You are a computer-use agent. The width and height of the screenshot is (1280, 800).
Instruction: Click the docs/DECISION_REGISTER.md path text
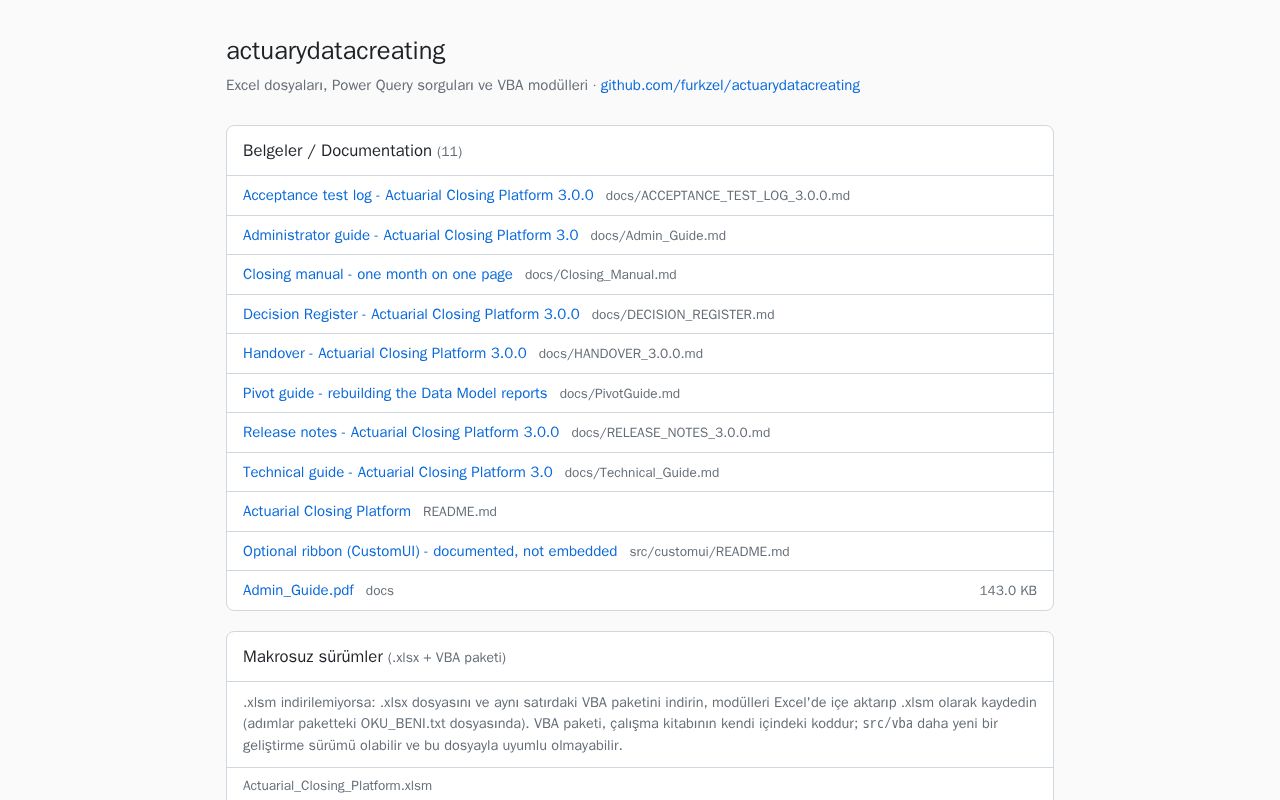click(x=683, y=315)
